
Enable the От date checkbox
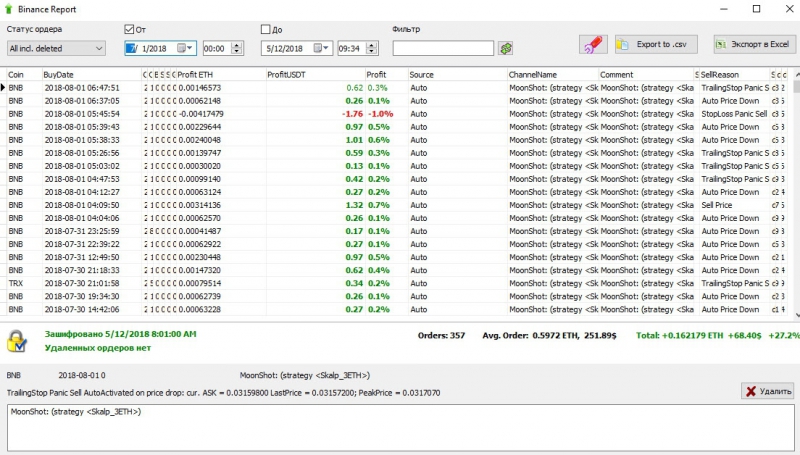click(x=129, y=30)
